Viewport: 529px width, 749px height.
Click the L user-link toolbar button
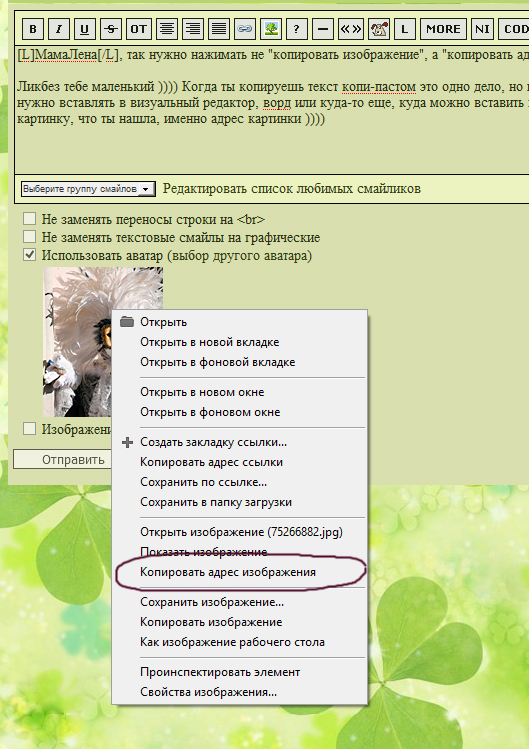404,29
